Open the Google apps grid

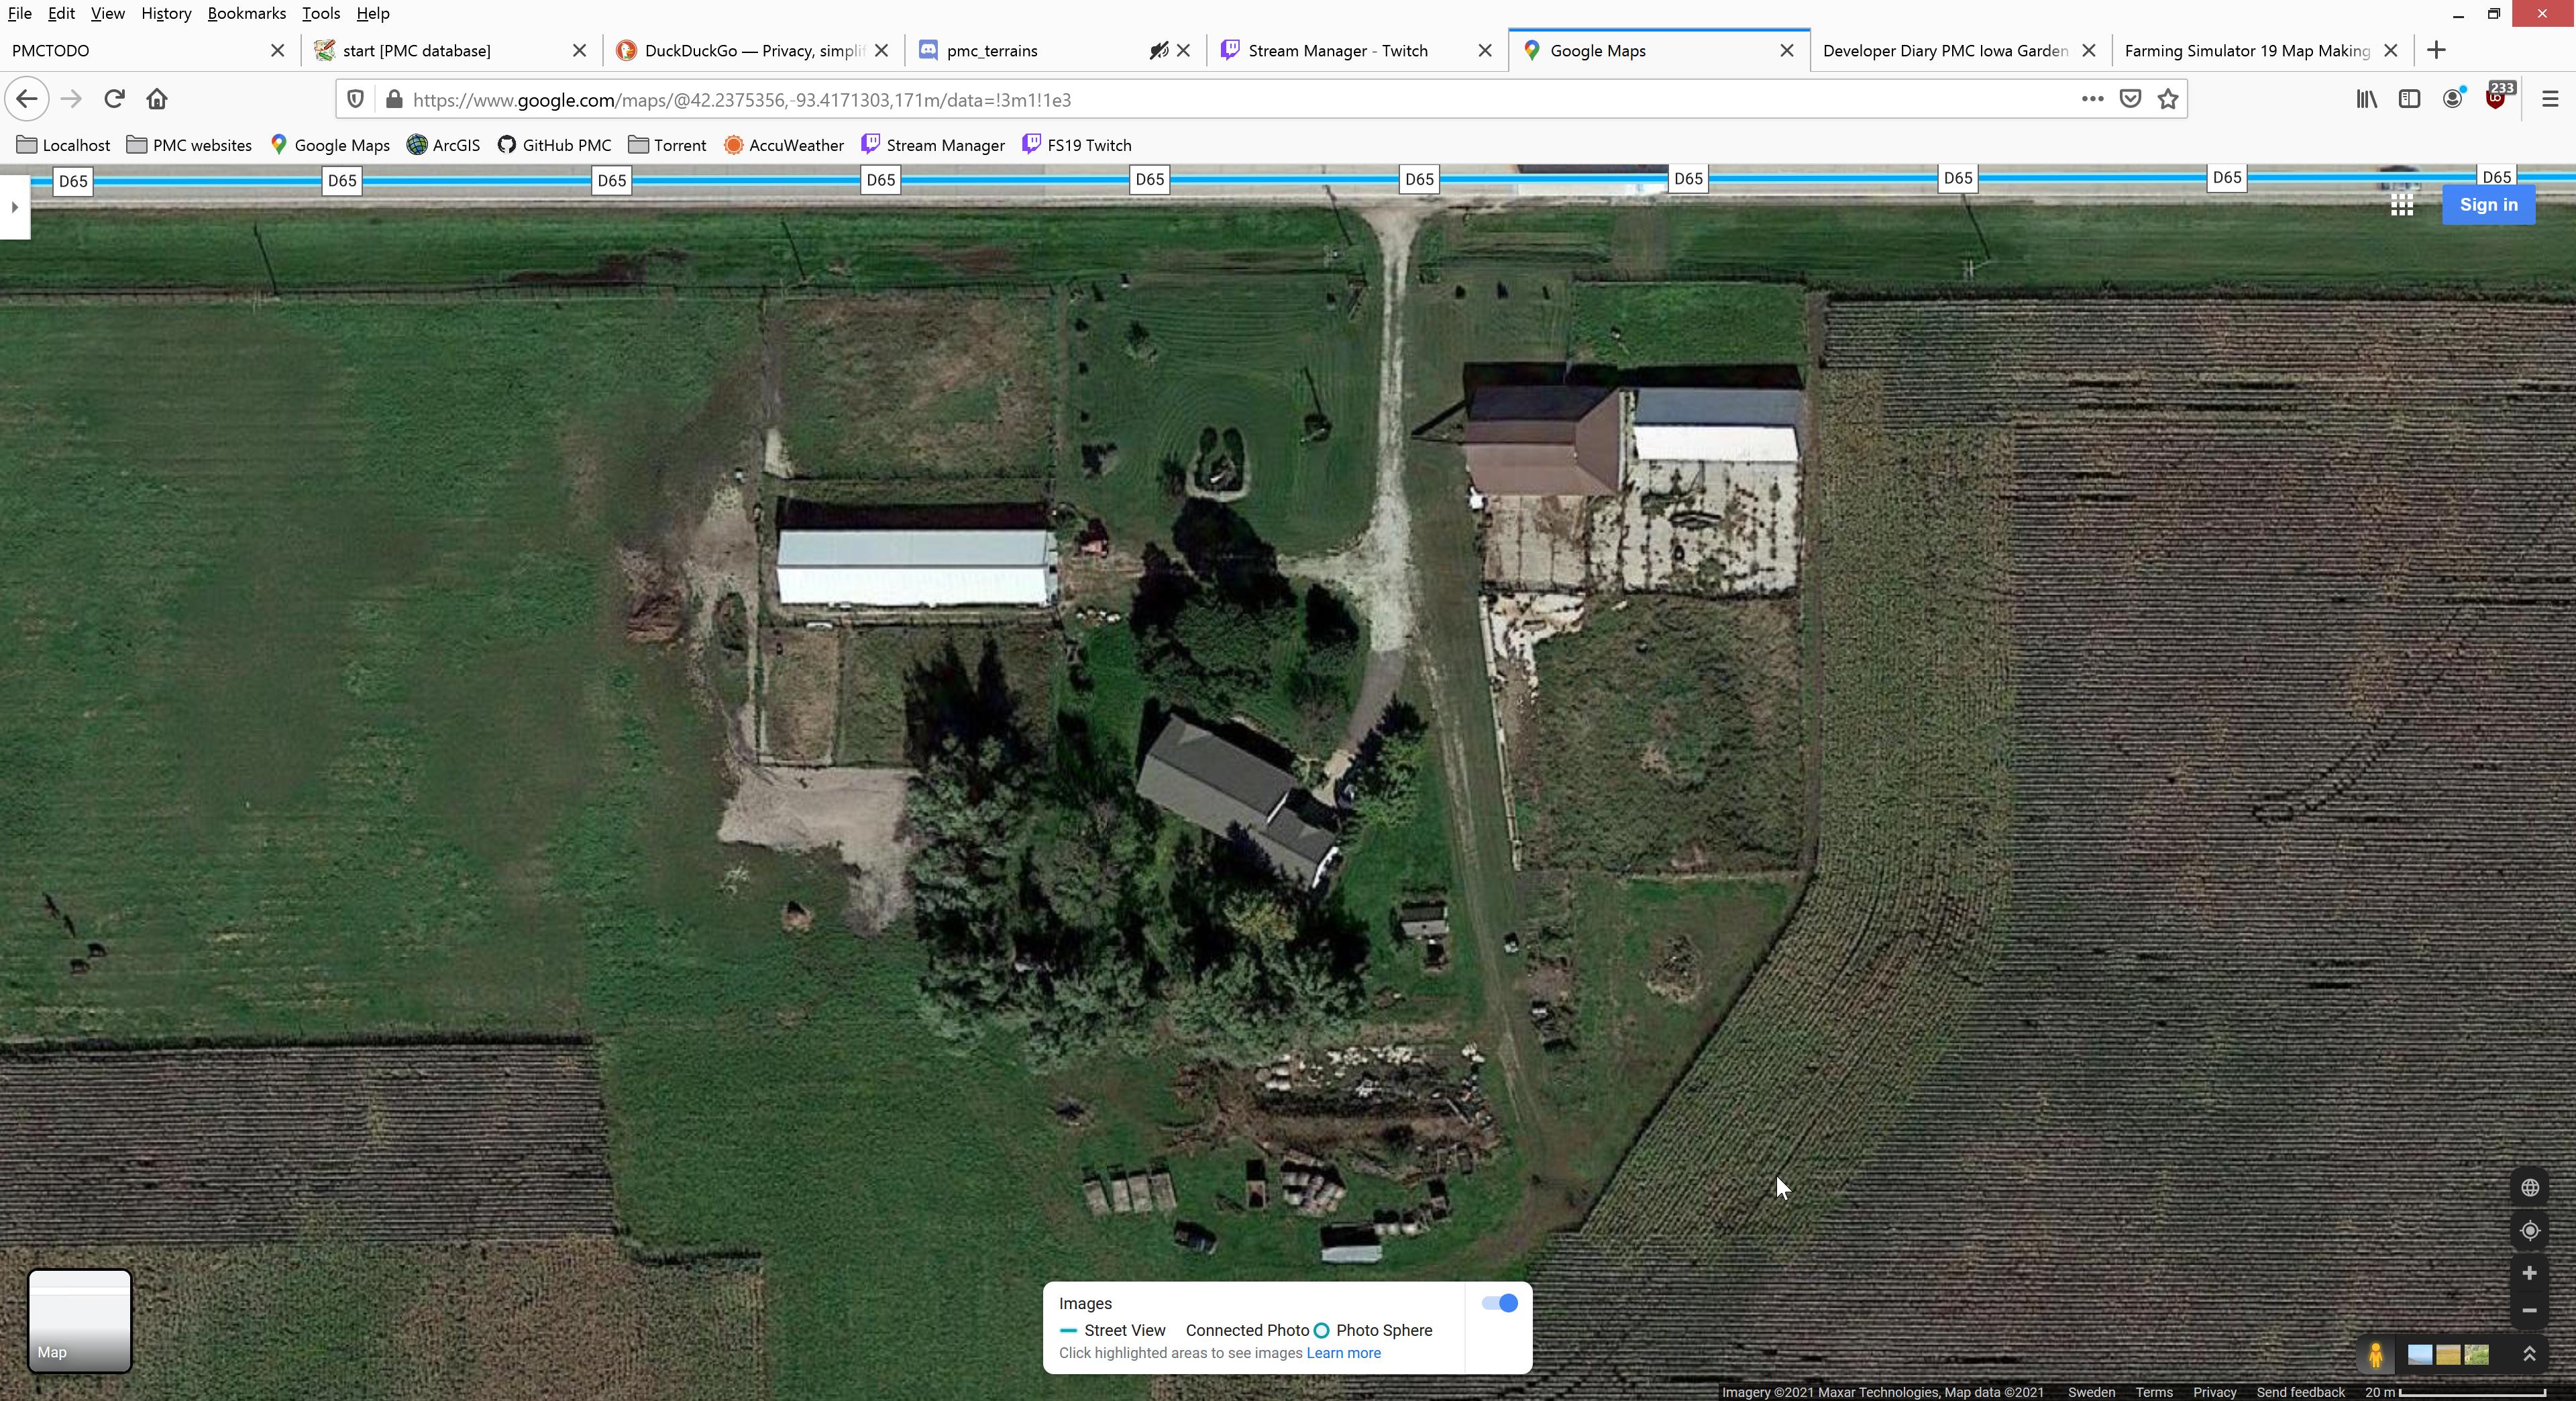pos(2402,205)
